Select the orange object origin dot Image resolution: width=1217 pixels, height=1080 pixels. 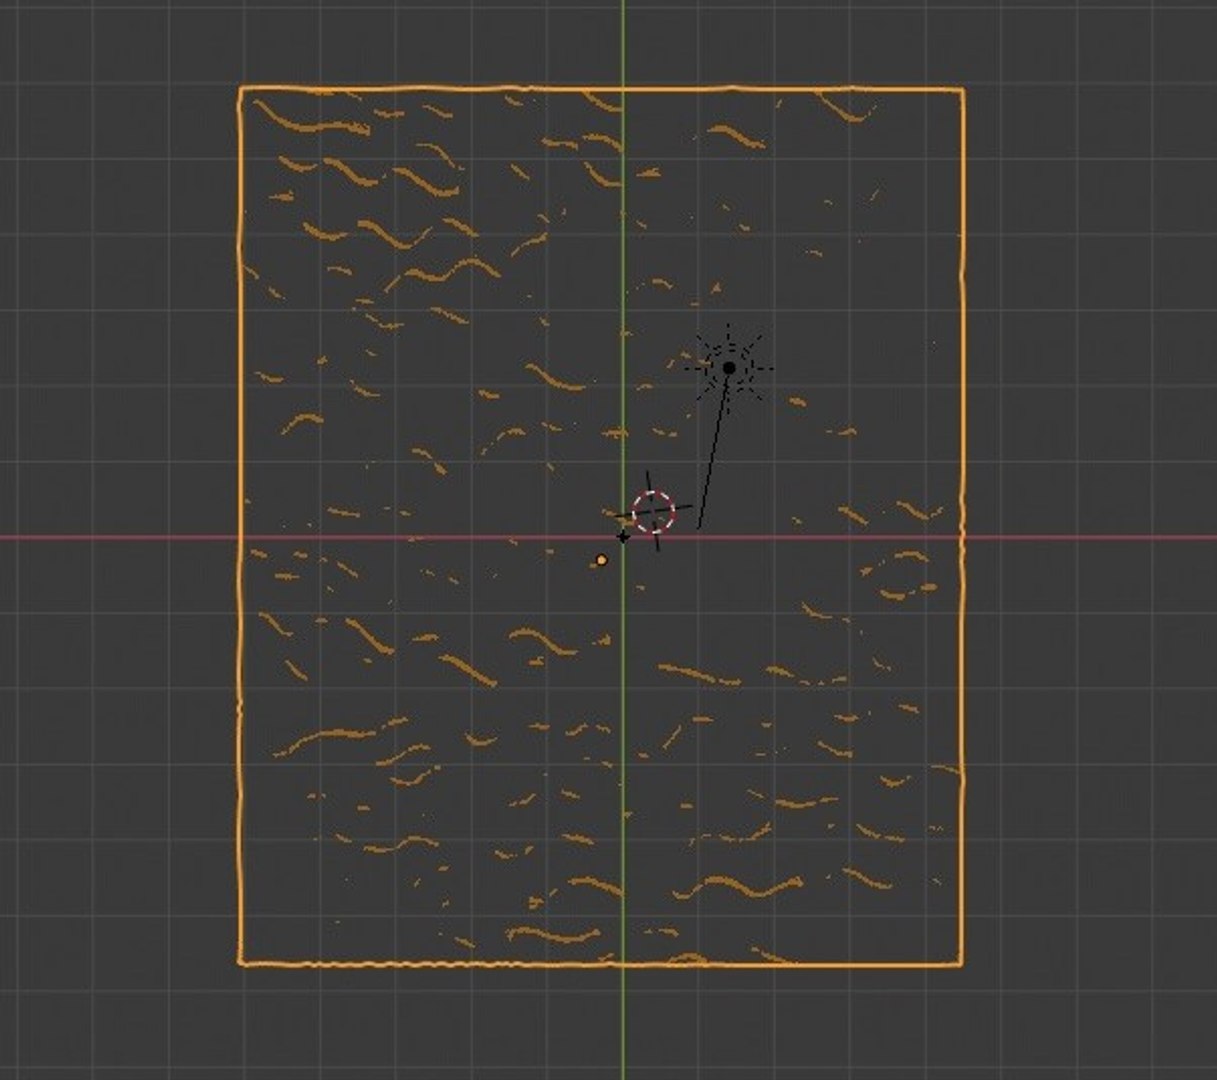[x=601, y=560]
